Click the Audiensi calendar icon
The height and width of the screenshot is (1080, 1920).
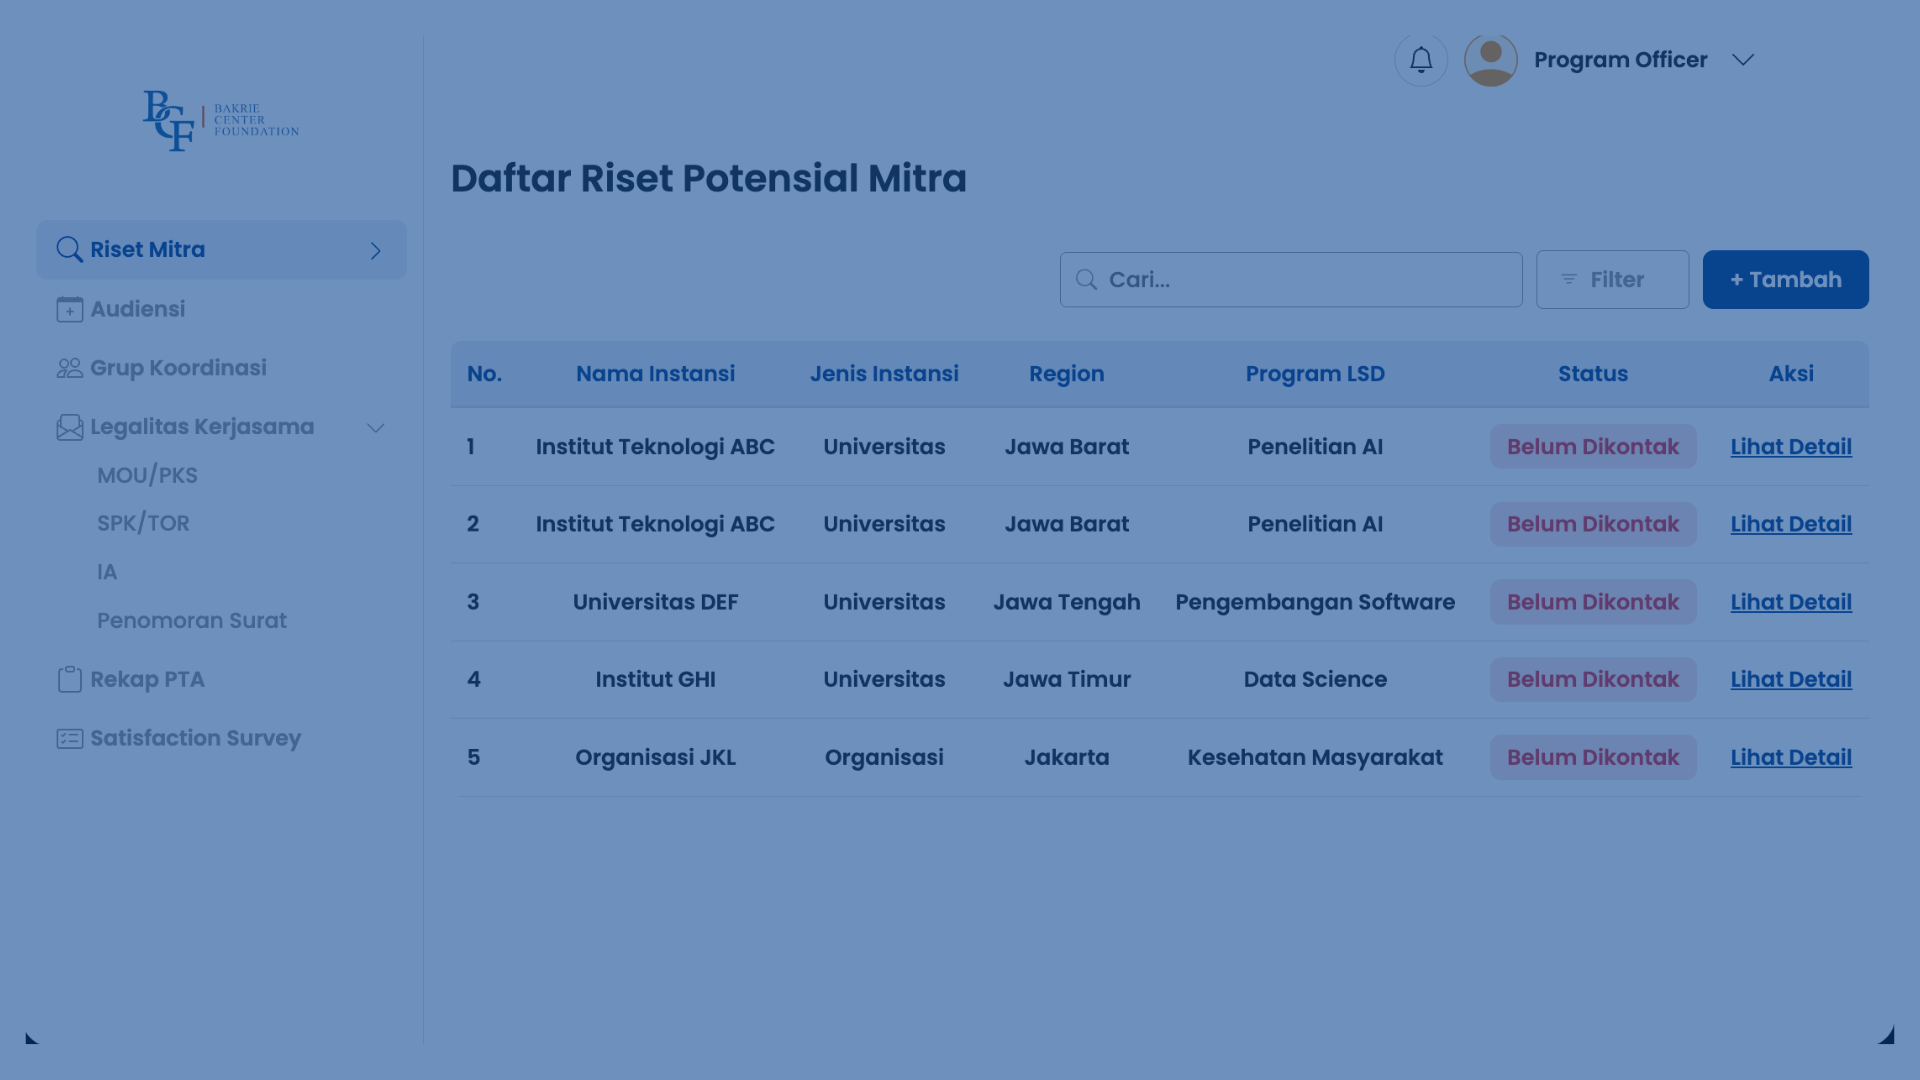click(x=70, y=309)
